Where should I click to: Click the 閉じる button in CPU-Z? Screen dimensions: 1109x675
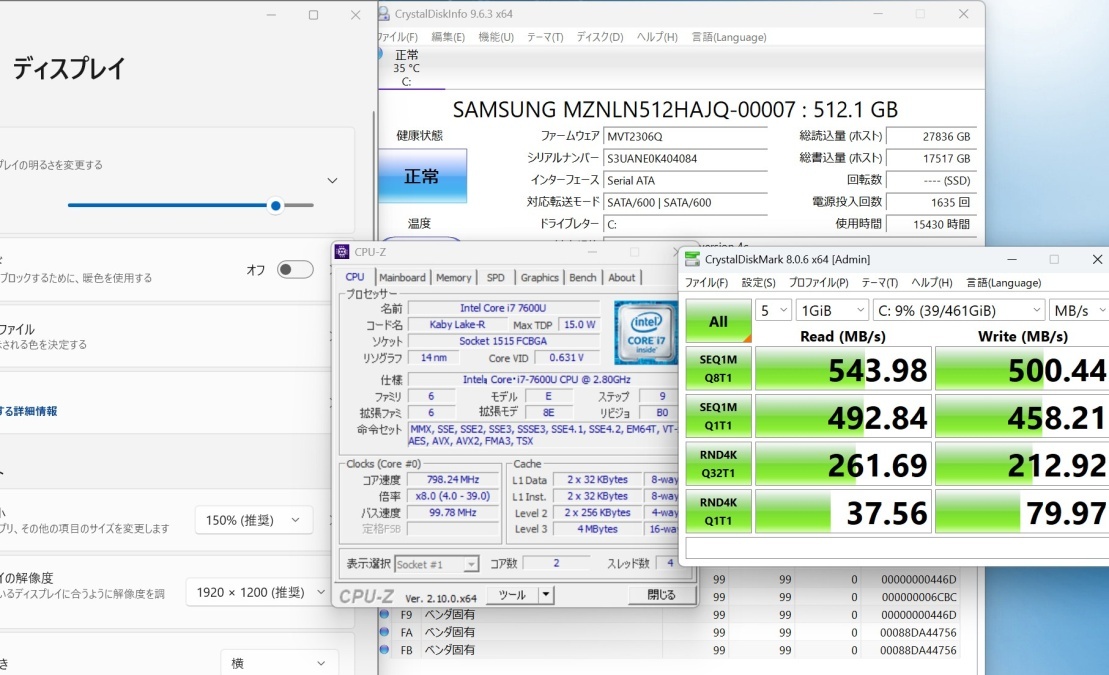pos(662,595)
